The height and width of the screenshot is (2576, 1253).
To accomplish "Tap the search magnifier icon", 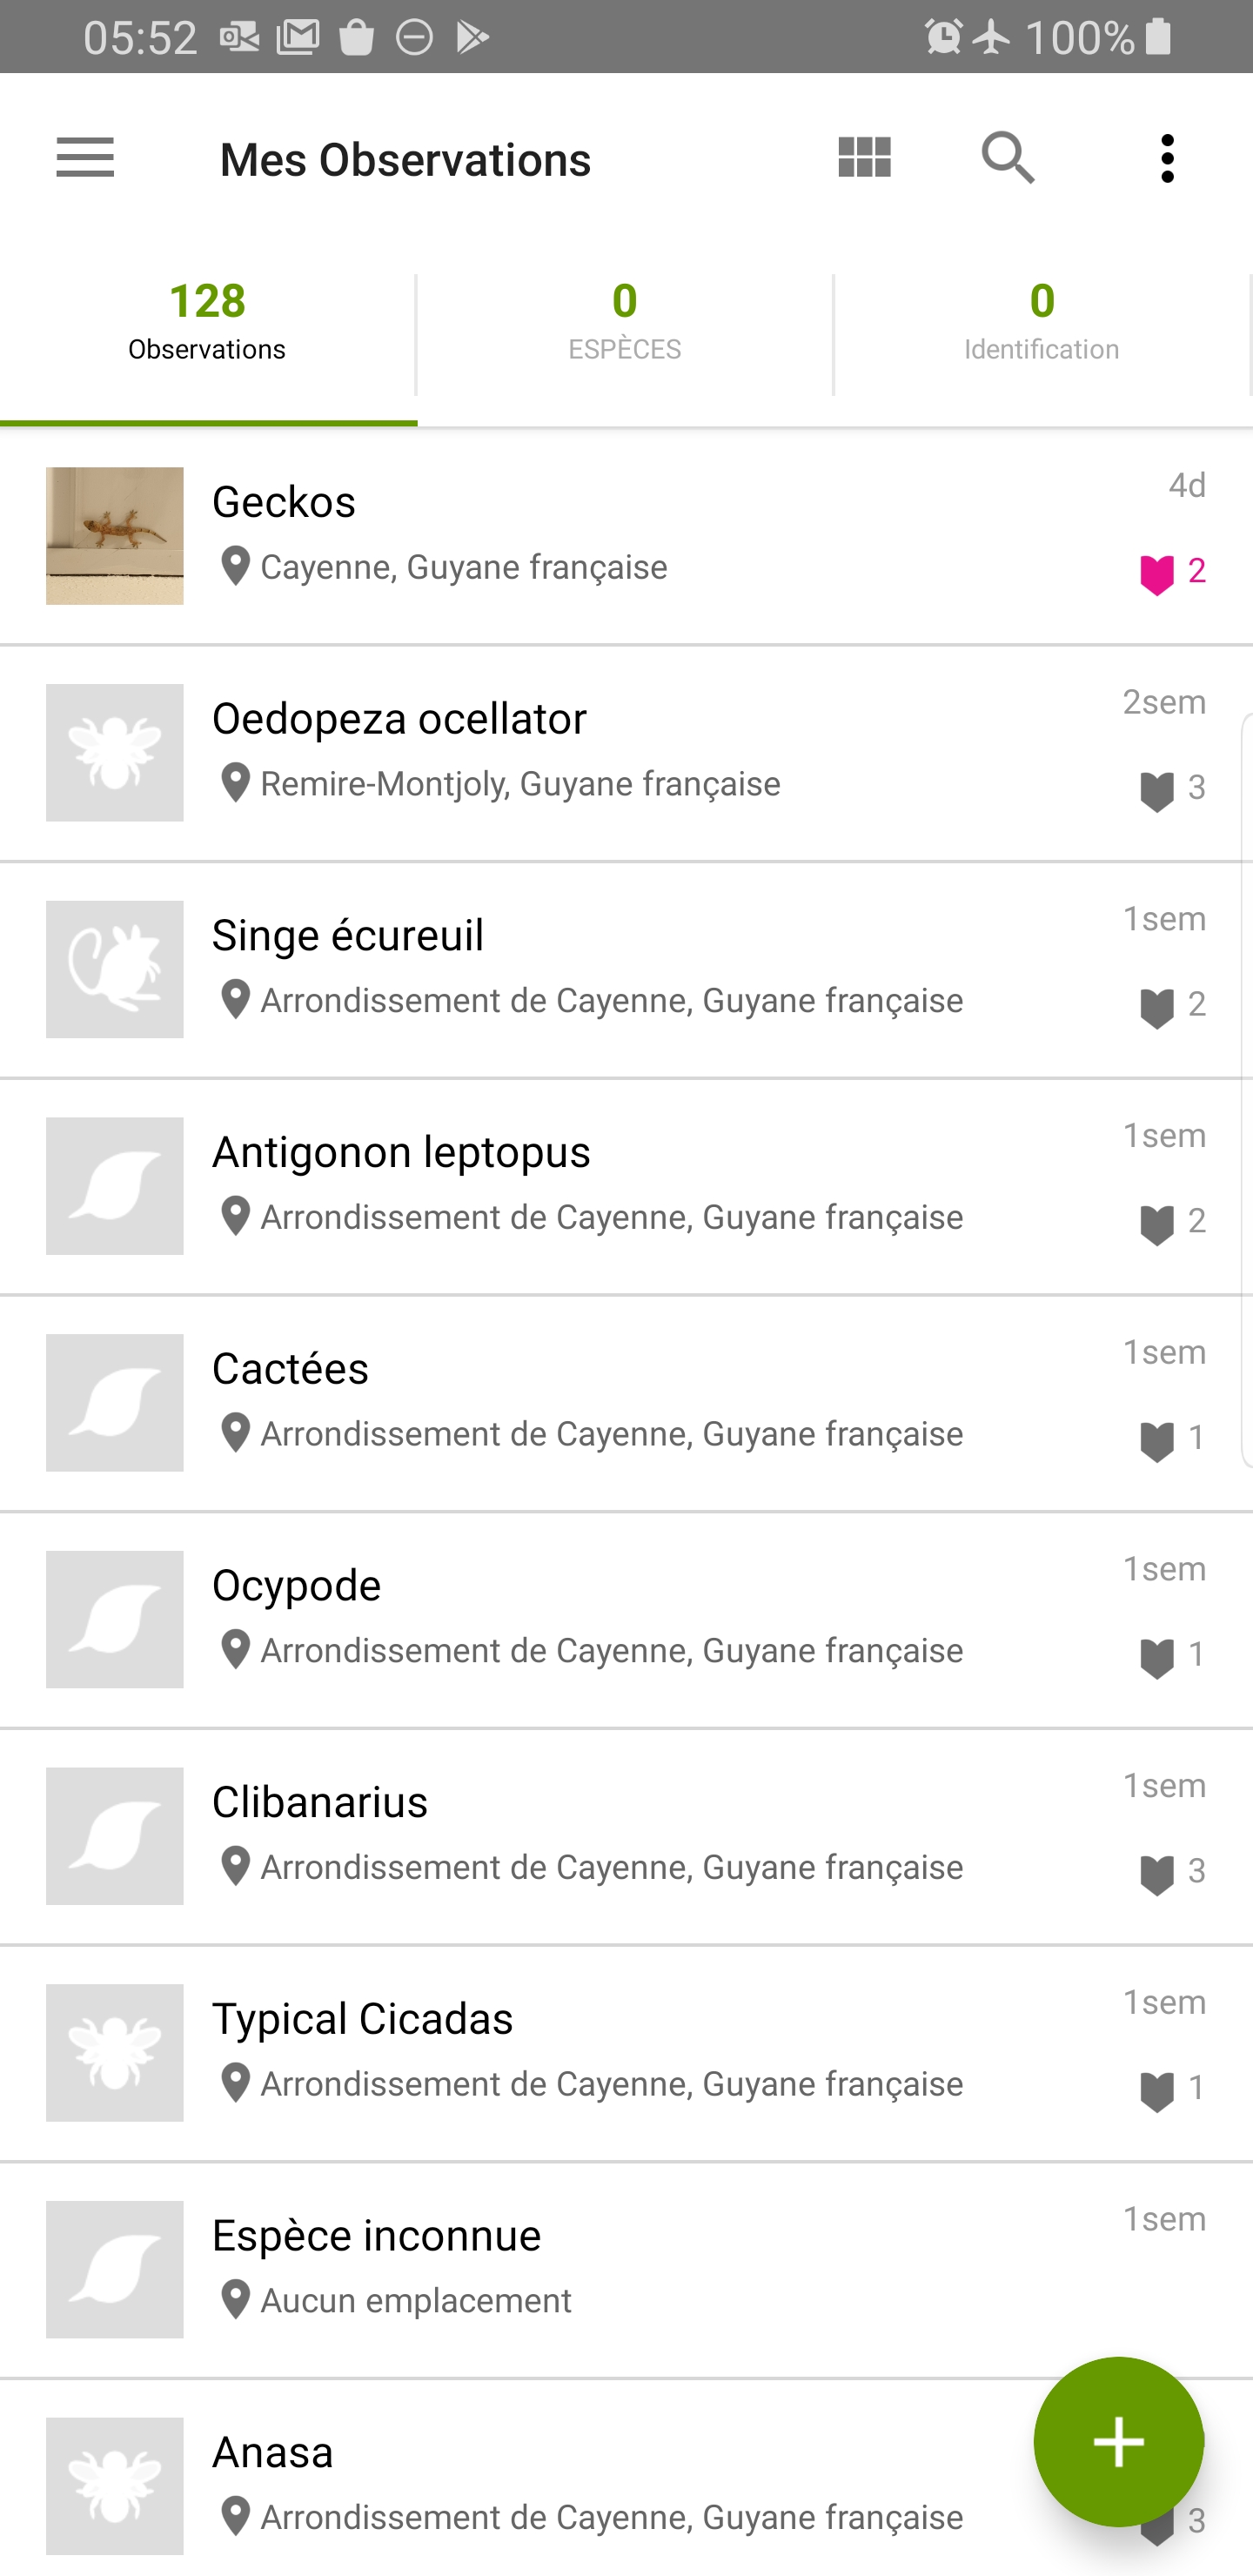I will pos(1007,158).
